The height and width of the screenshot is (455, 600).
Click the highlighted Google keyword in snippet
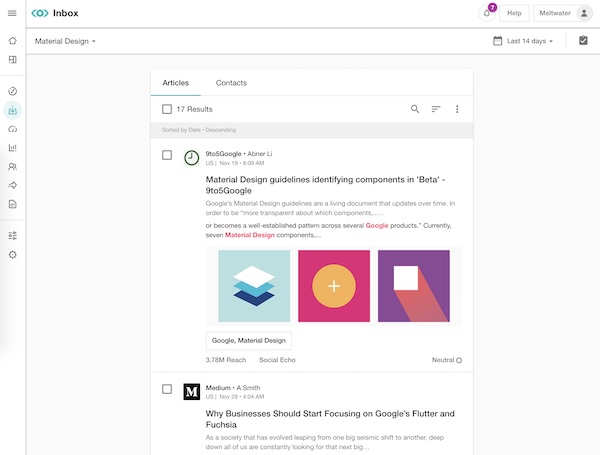(377, 225)
